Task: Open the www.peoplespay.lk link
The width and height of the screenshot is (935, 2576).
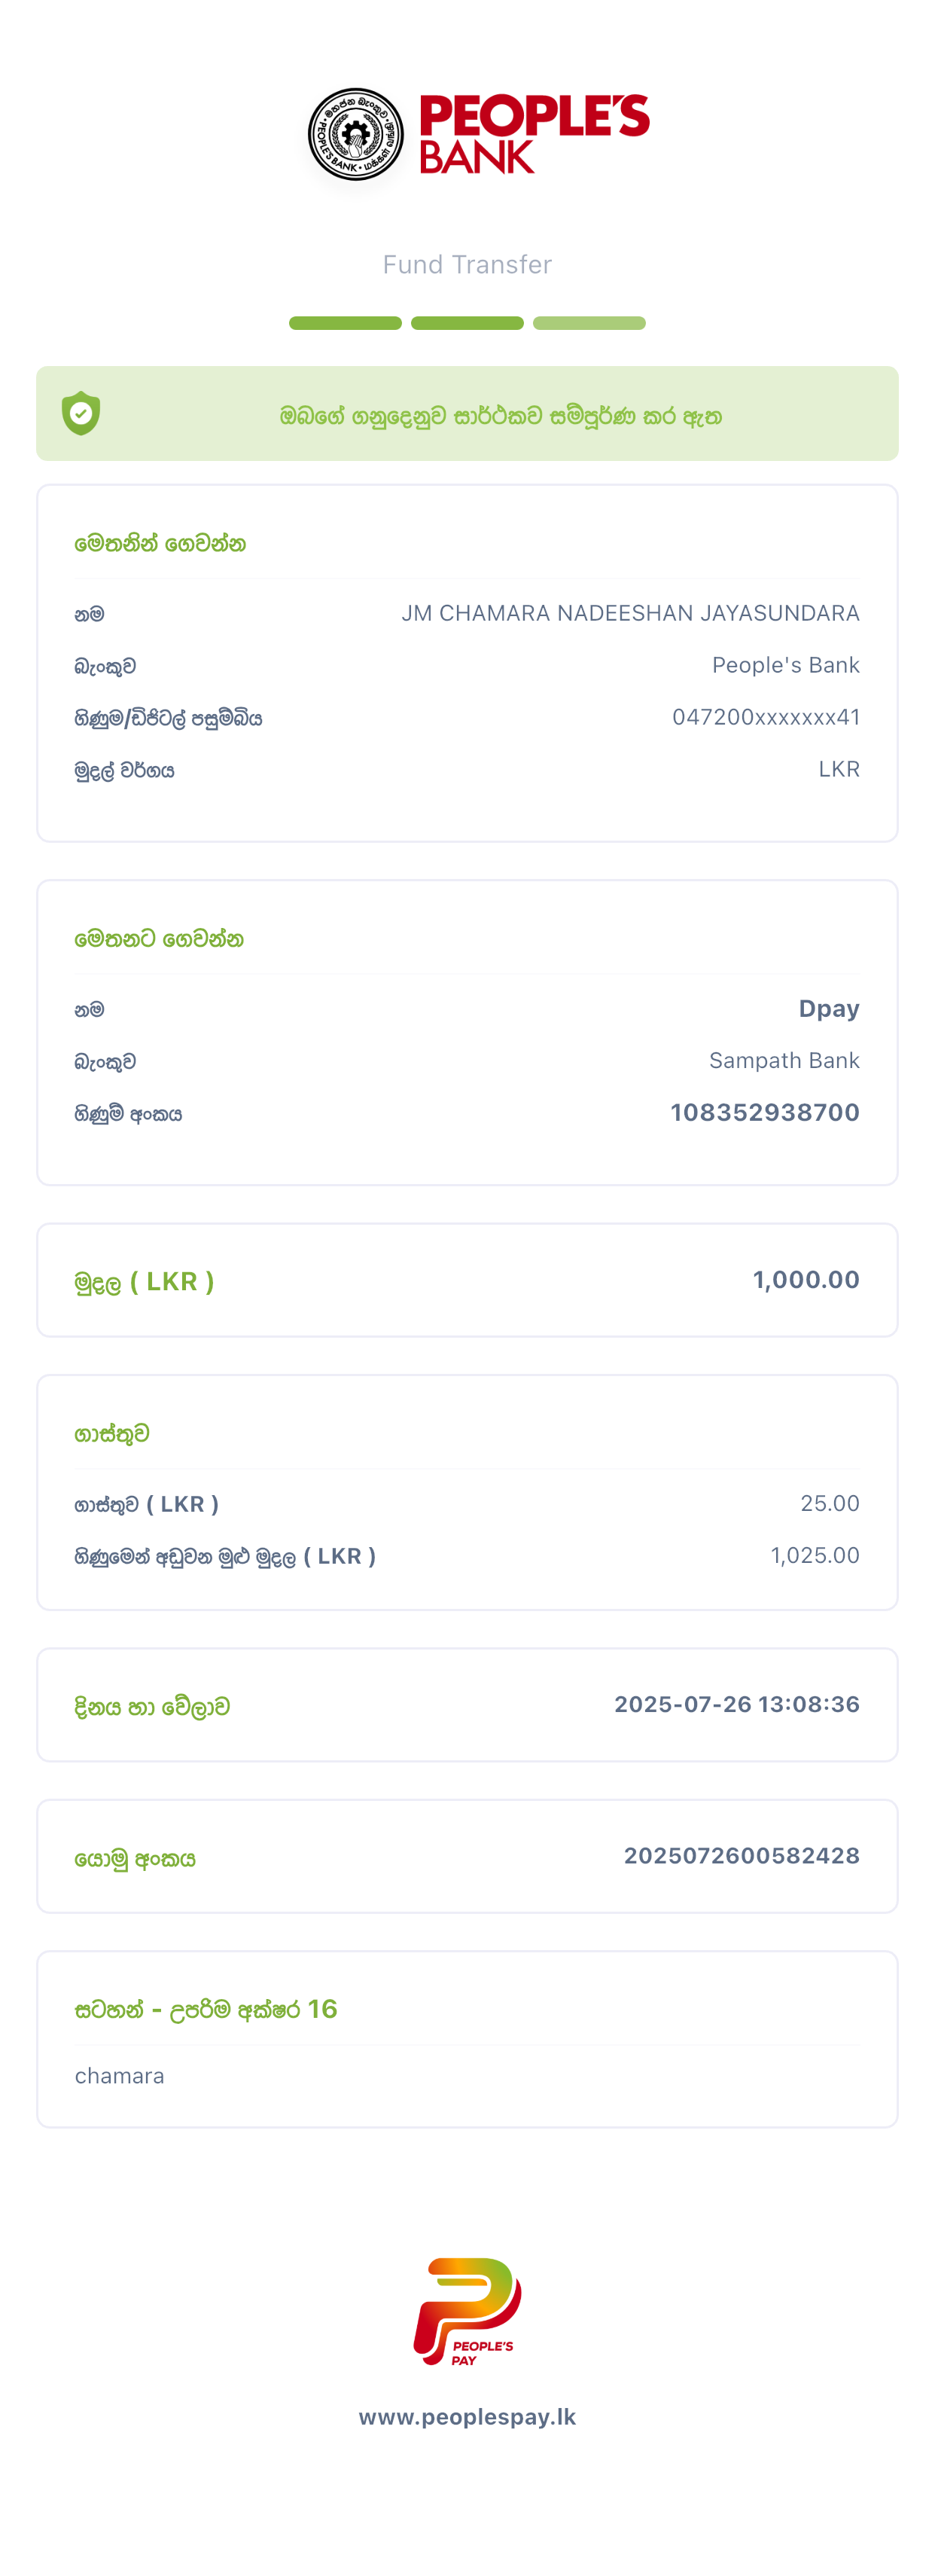Action: point(467,2417)
